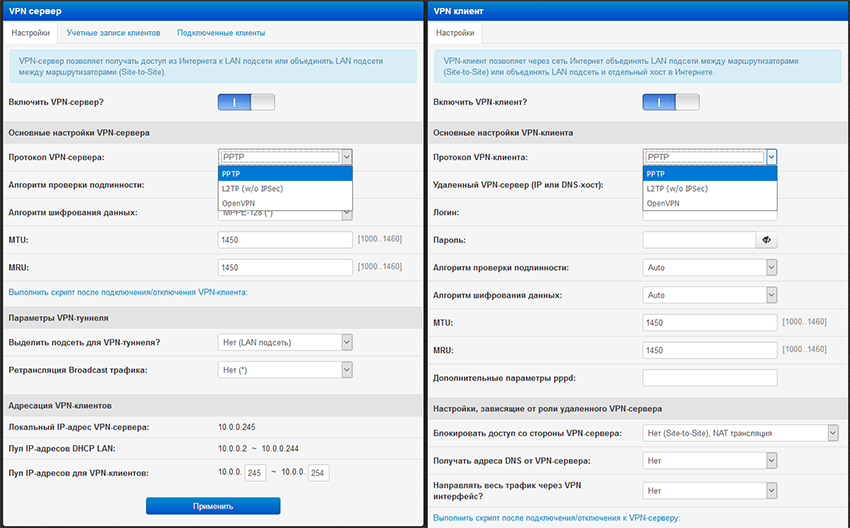Click the server MTU input field

pyautogui.click(x=285, y=240)
